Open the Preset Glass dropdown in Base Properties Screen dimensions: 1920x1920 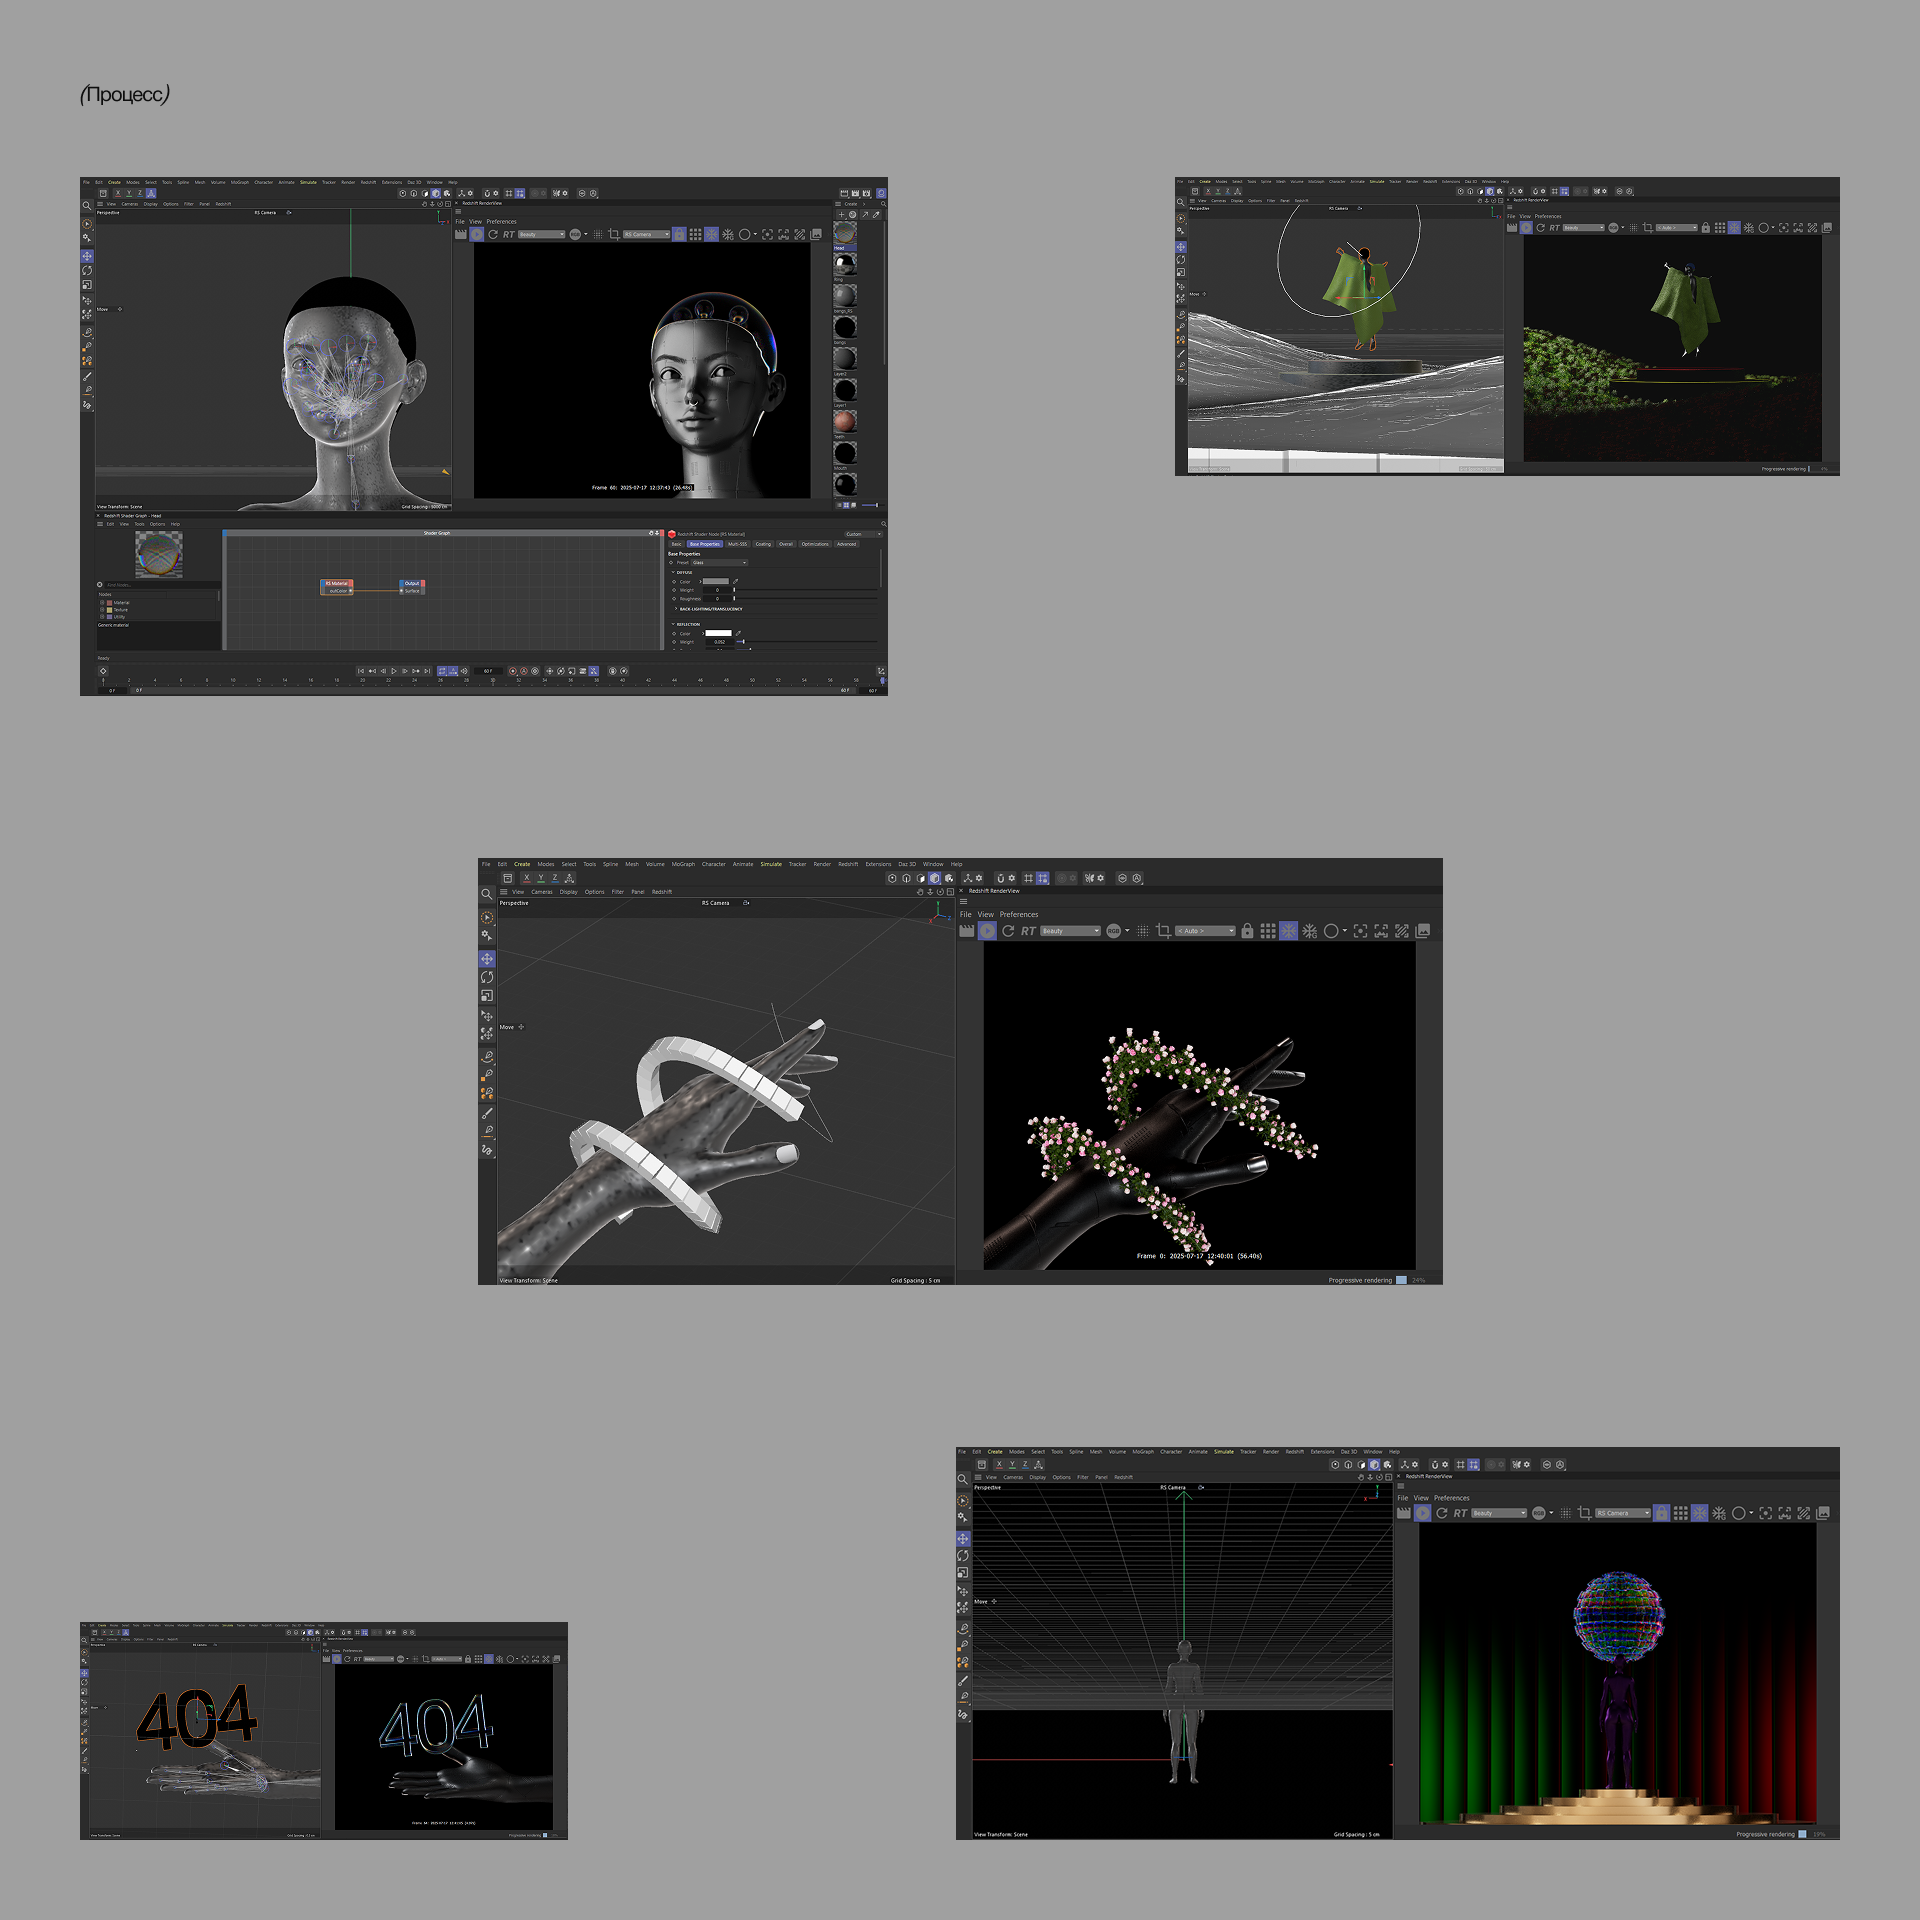point(718,563)
